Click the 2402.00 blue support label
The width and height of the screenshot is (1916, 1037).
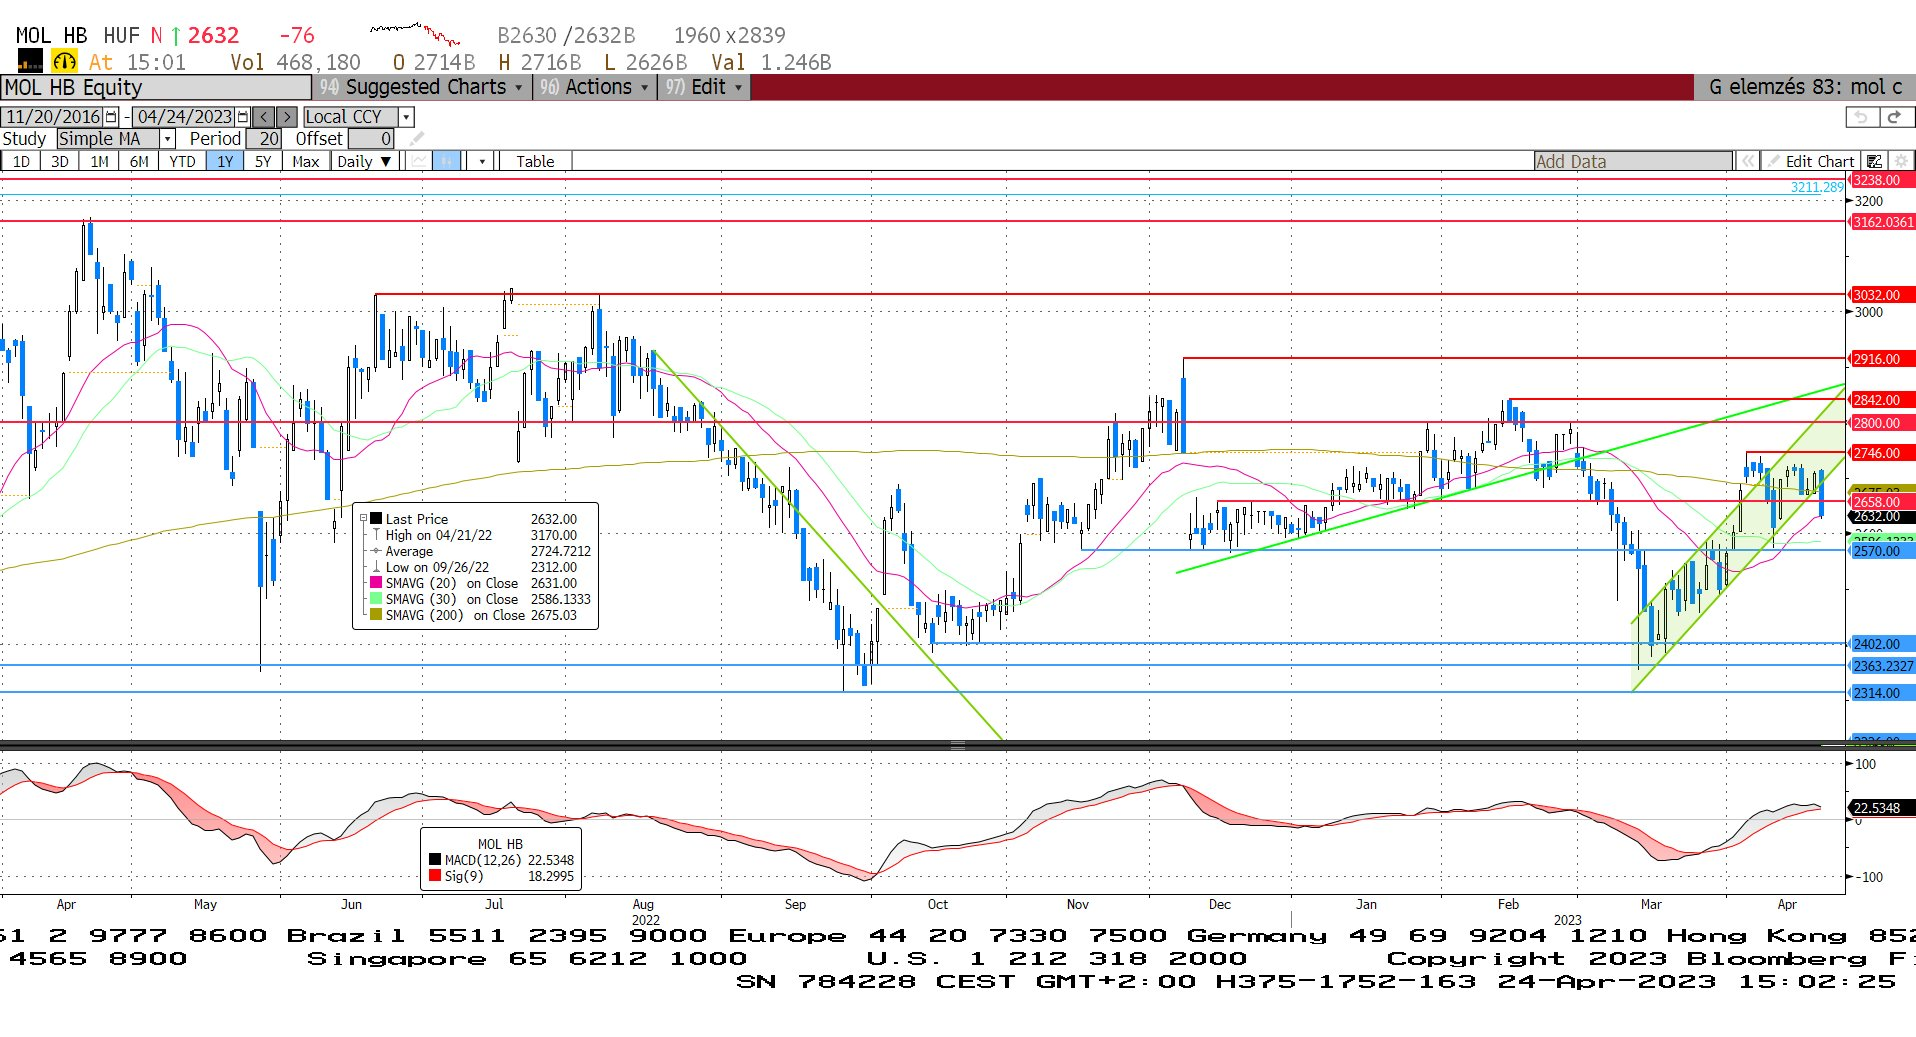[x=1881, y=644]
